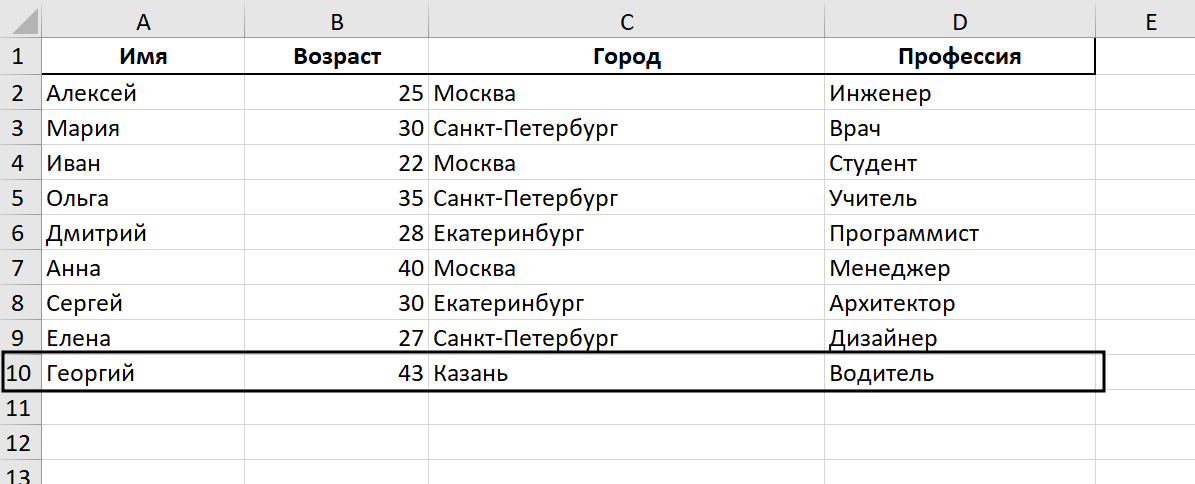1195x484 pixels.
Task: Select the 'Архитектор' cell
Action: click(960, 304)
